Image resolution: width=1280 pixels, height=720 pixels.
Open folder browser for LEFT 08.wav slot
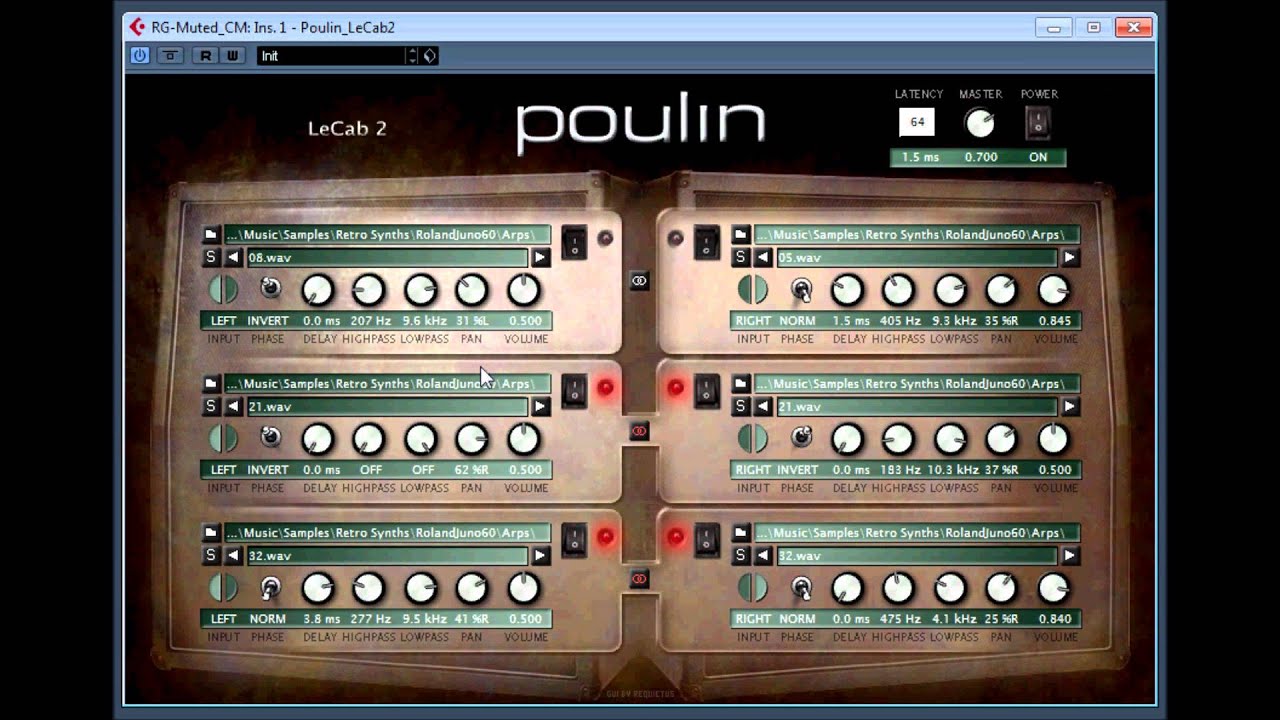tap(210, 235)
